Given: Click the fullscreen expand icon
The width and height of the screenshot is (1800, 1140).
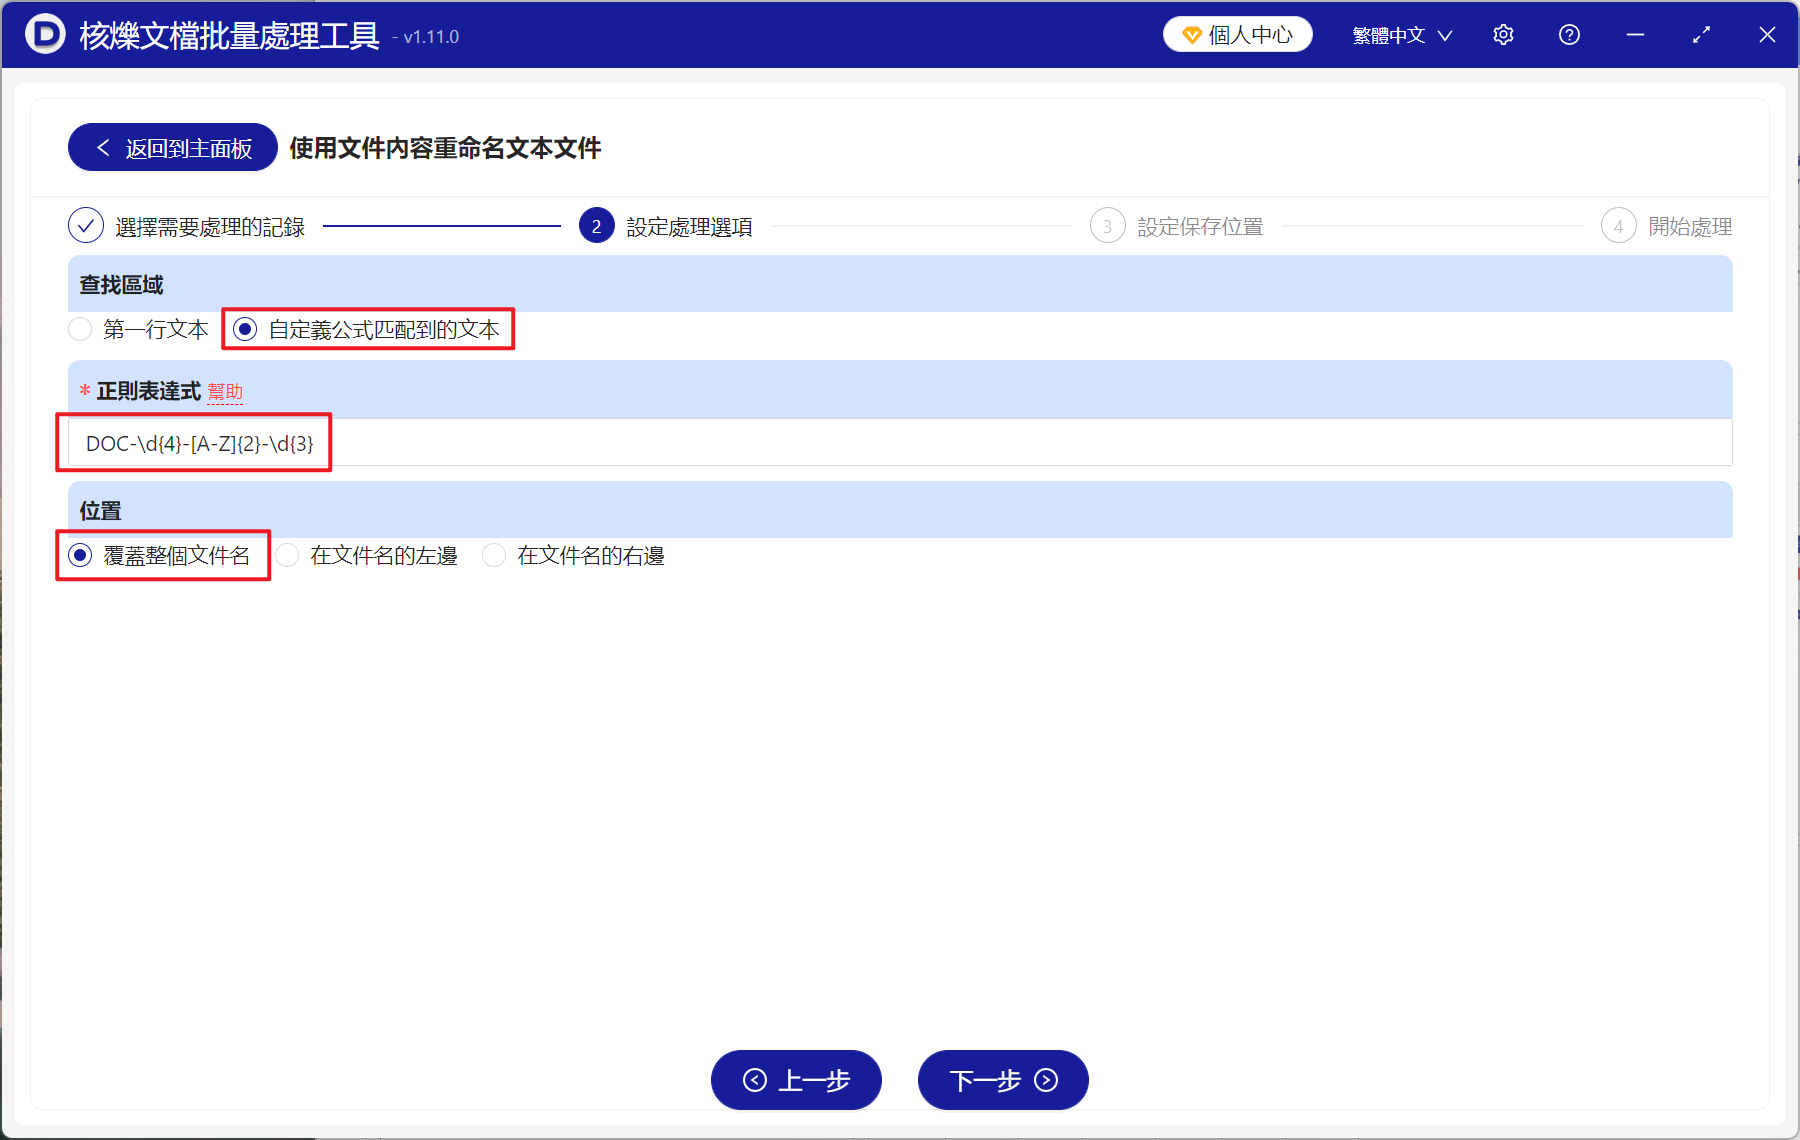Looking at the screenshot, I should click(1701, 34).
